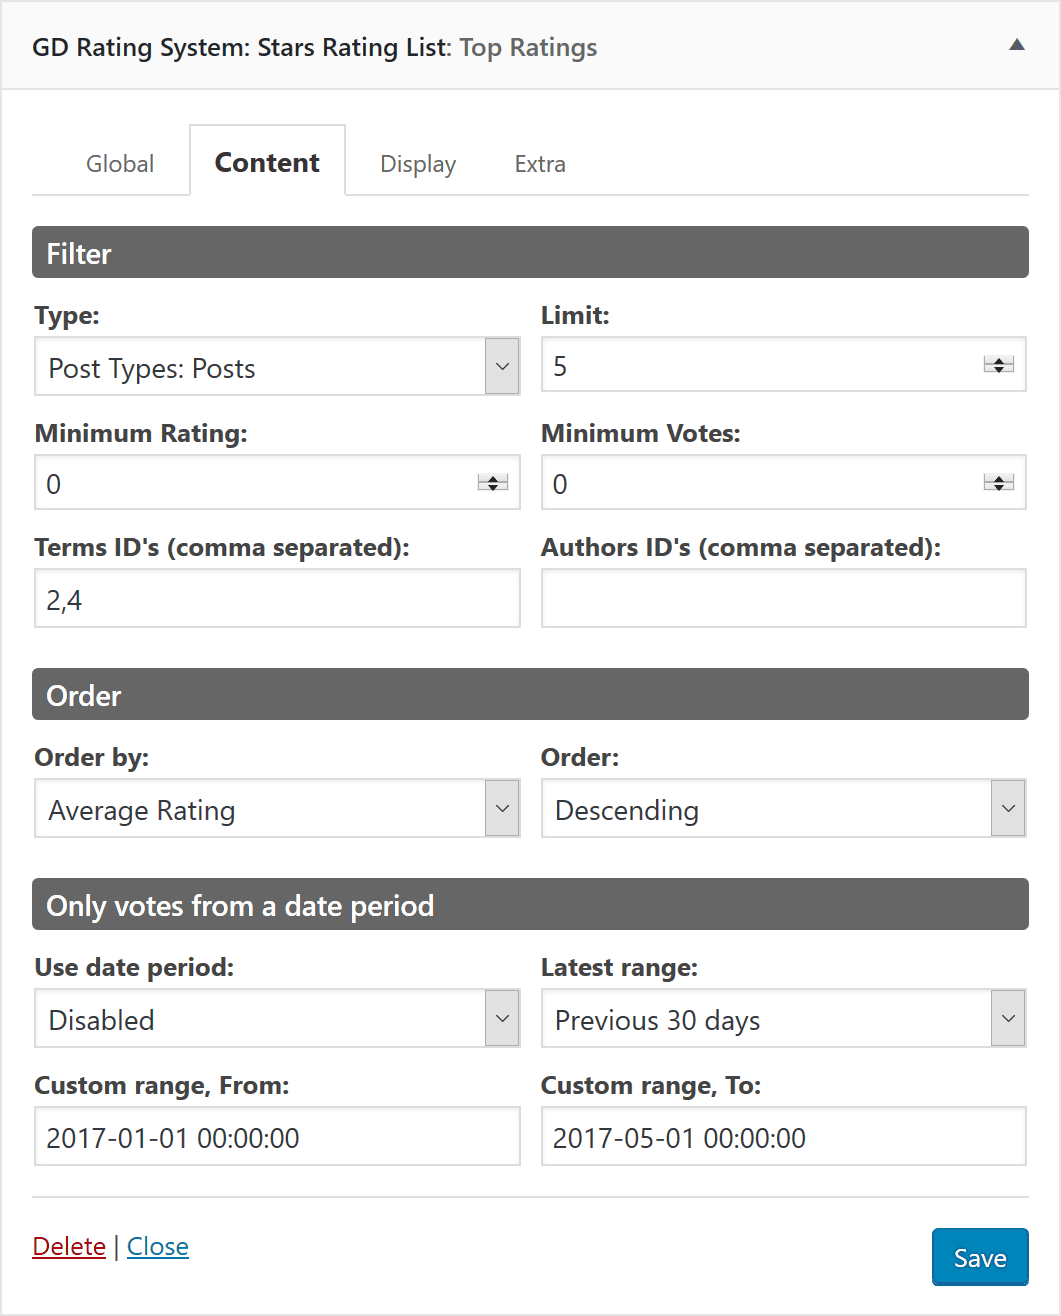This screenshot has width=1061, height=1316.
Task: Open the Latest range dropdown
Action: (x=783, y=1018)
